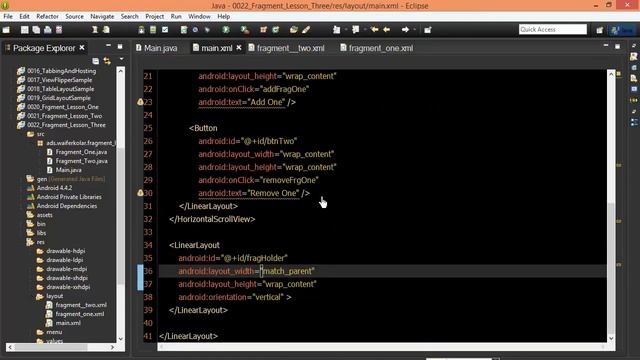
Task: Select the drawable-hdpi folder
Action: click(65, 251)
